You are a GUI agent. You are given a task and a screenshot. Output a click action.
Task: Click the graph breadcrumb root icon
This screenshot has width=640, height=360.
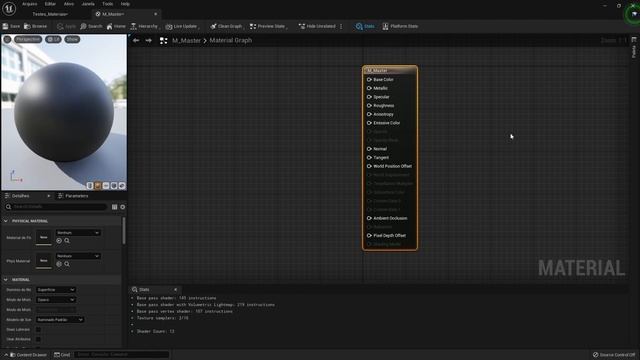[x=163, y=40]
